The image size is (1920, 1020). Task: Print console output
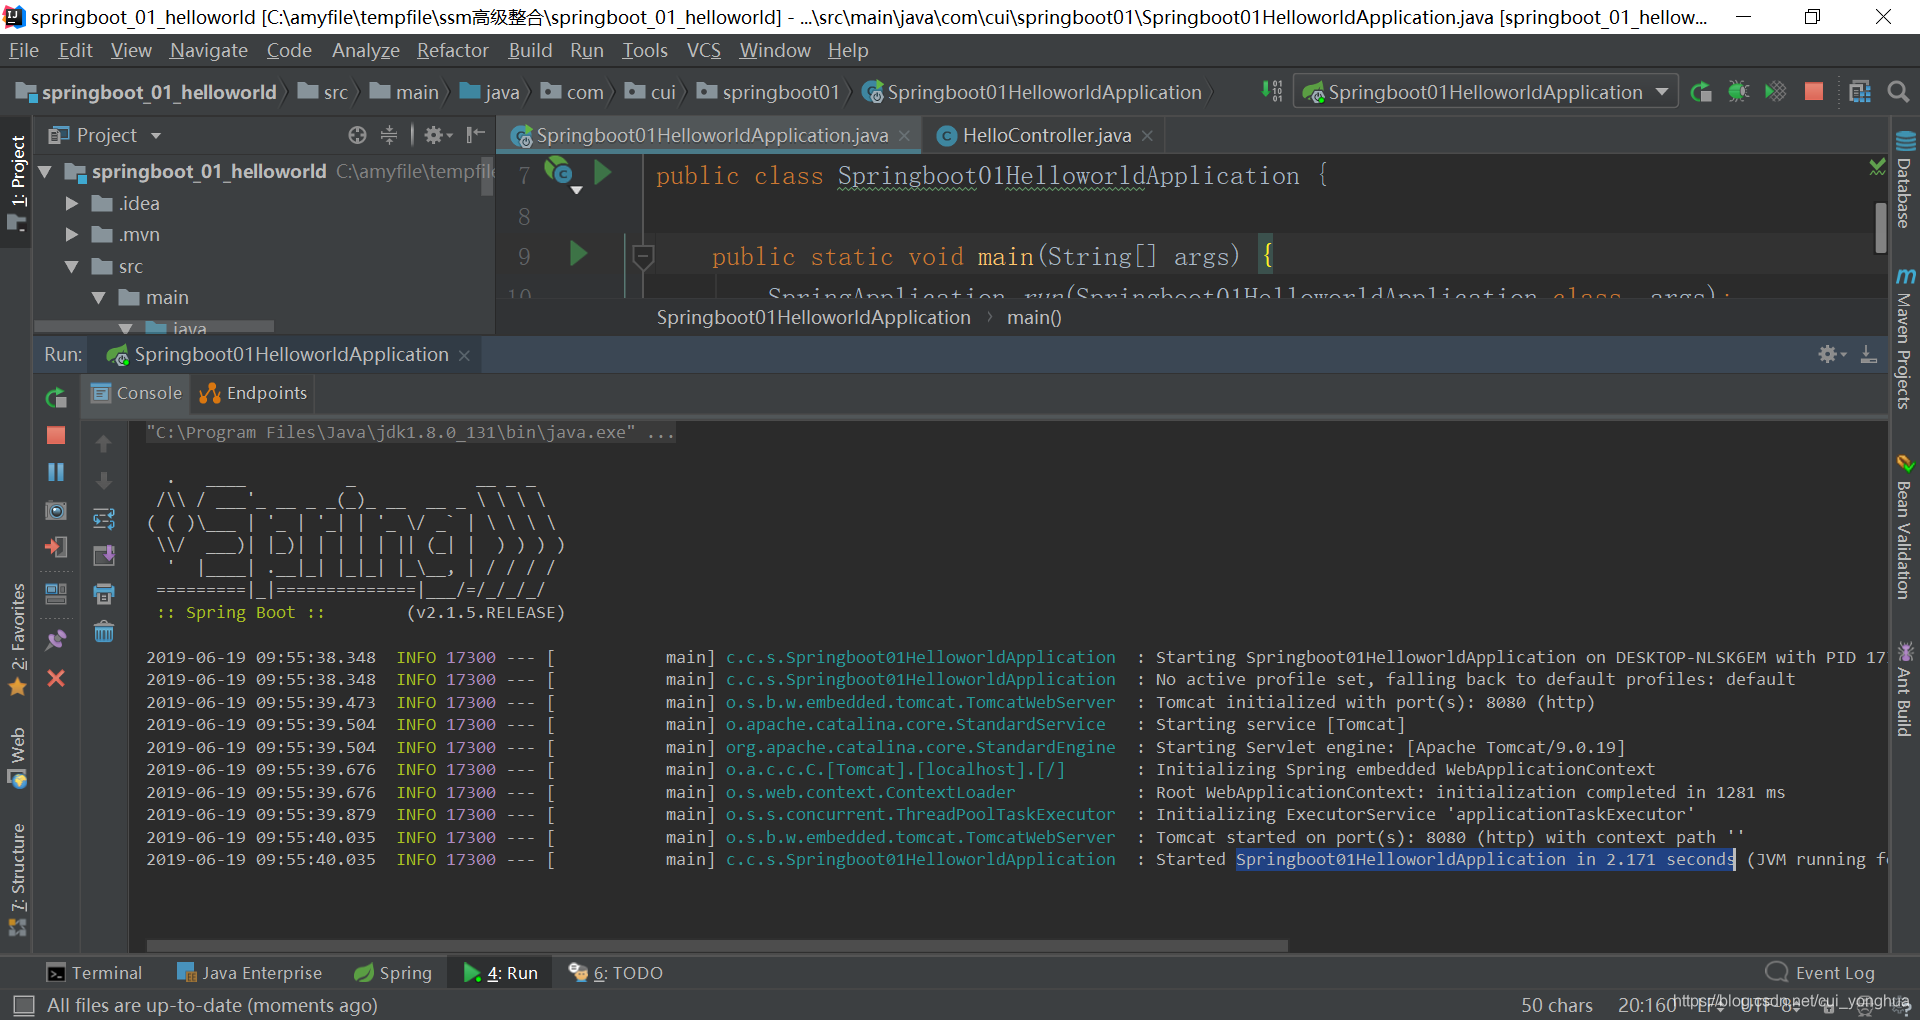coord(104,594)
